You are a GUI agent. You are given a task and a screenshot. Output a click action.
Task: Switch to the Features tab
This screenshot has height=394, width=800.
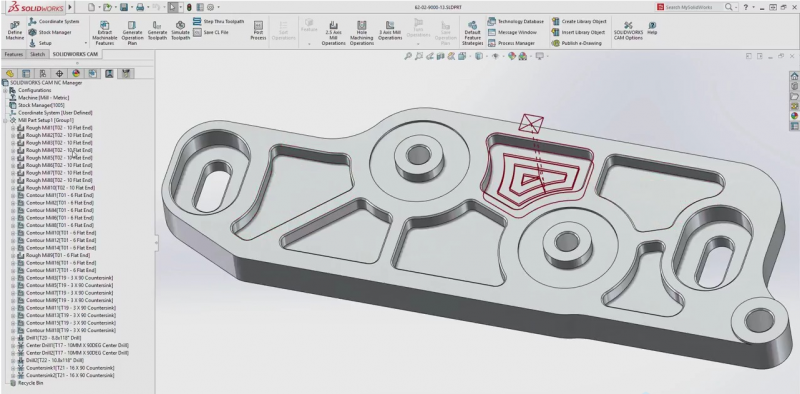(x=14, y=54)
